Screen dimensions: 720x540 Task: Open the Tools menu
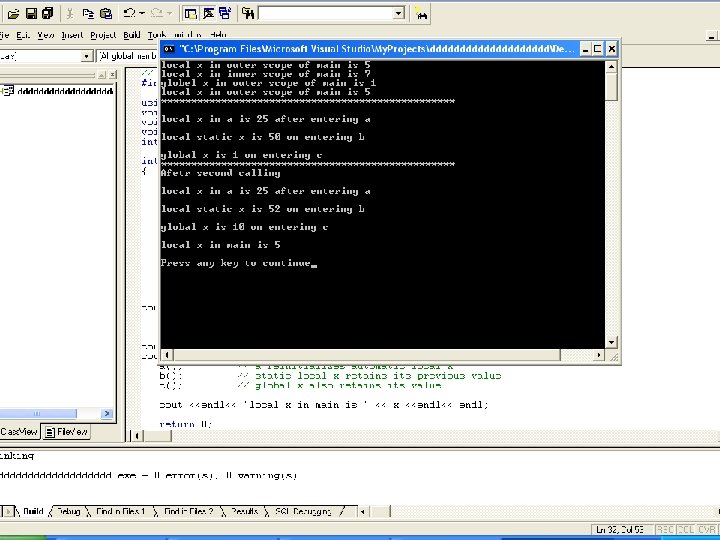click(x=157, y=35)
